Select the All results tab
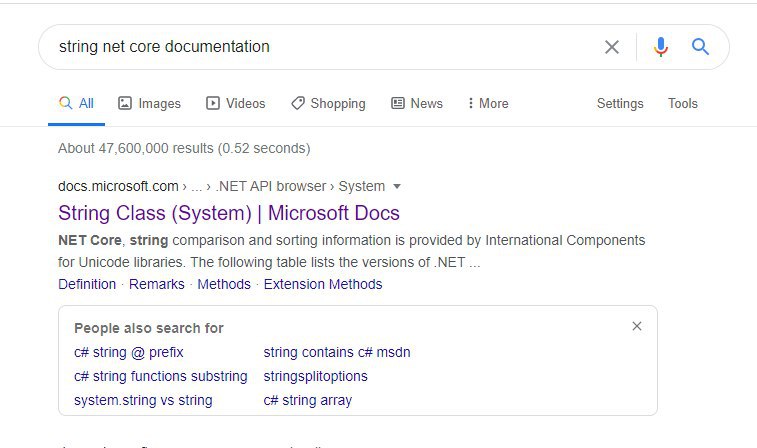The height and width of the screenshot is (448, 757). 76,103
